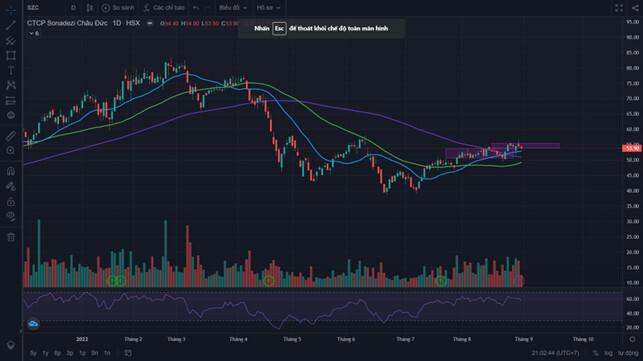643x361 pixels.
Task: Open the prediction and measurement tools
Action: pos(11,101)
